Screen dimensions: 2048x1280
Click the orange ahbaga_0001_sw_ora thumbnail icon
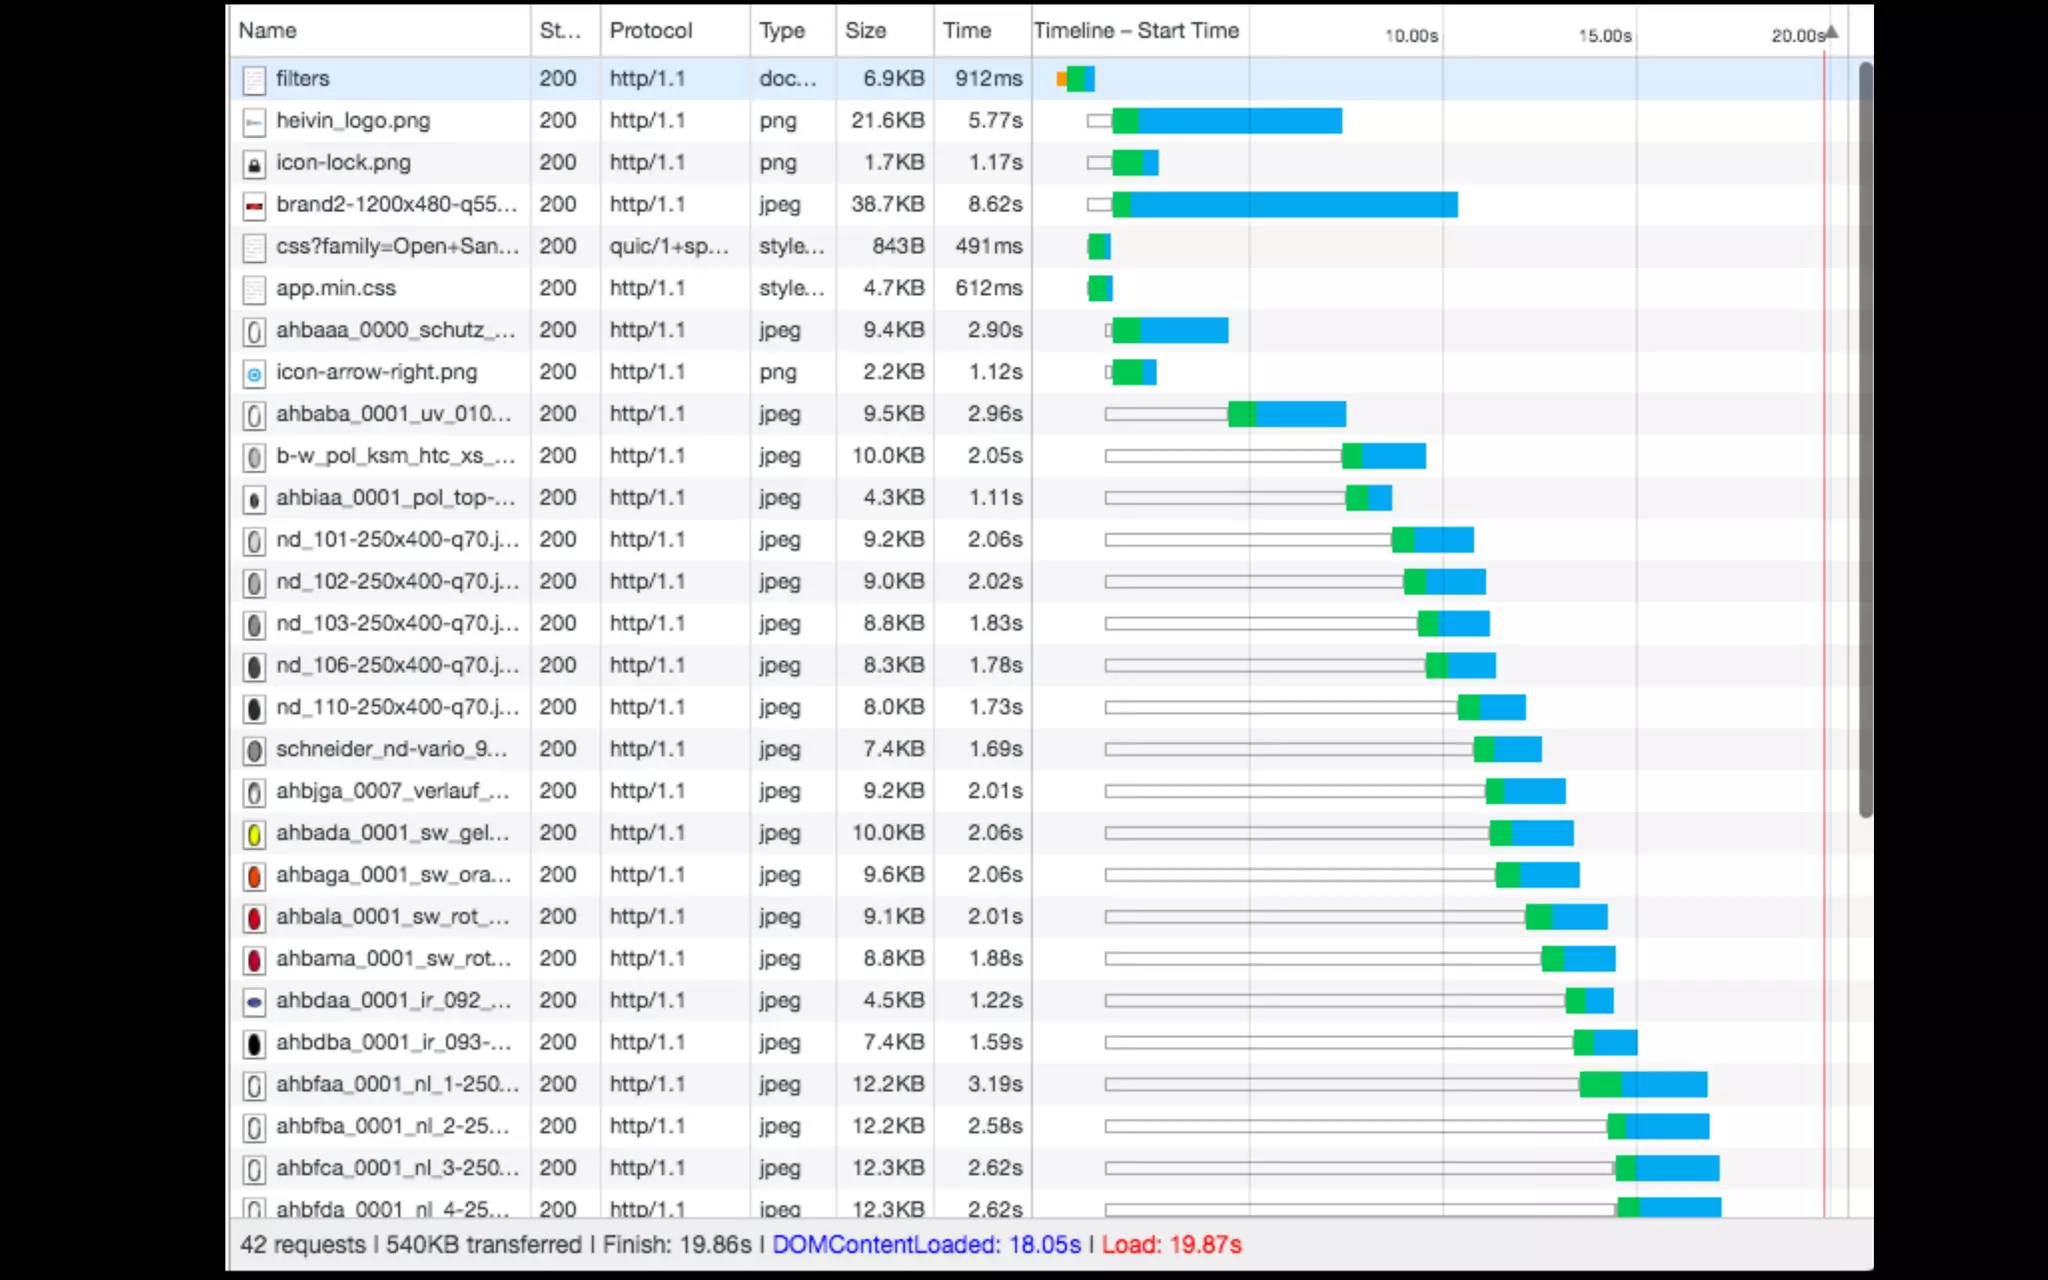click(254, 875)
